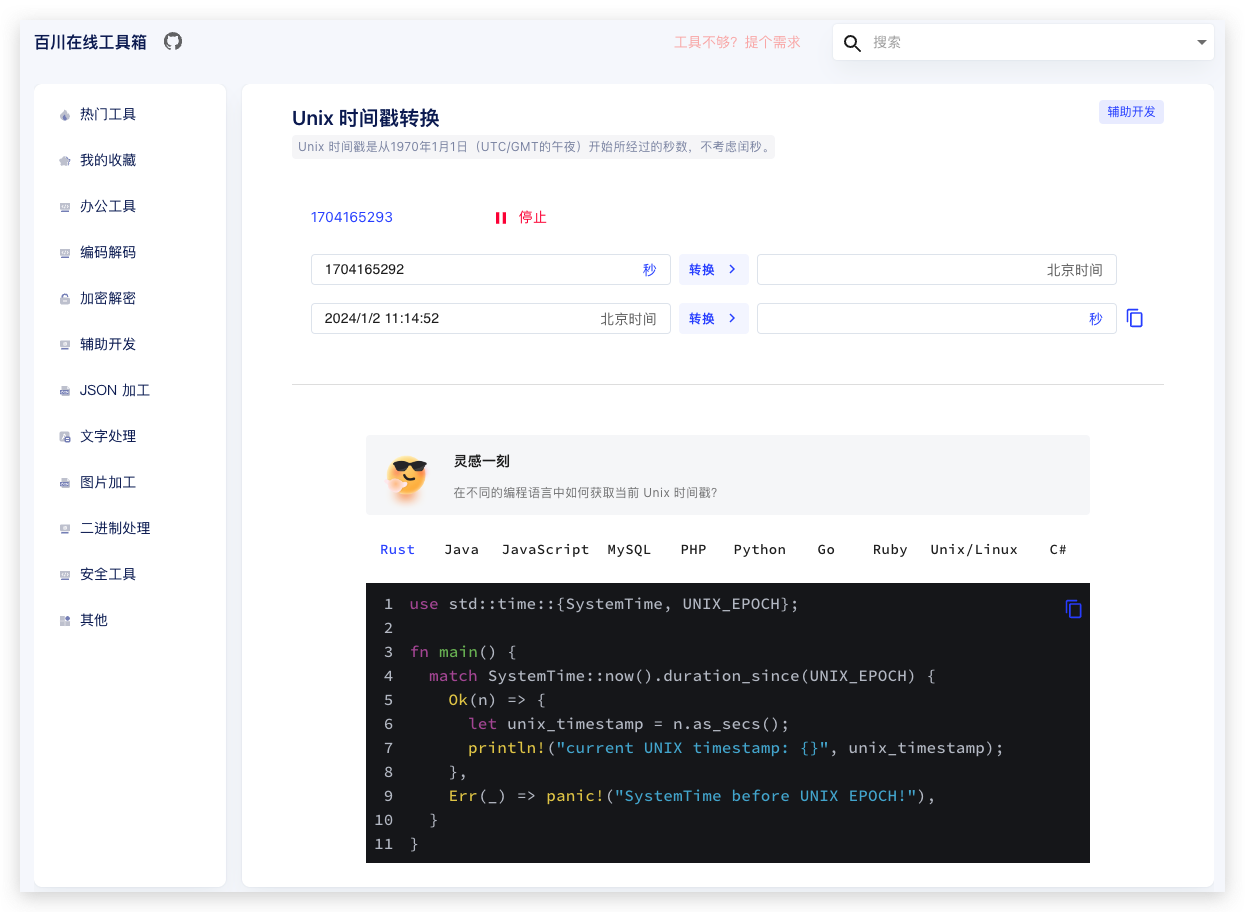This screenshot has height=912, width=1245.
Task: Switch to the JavaScript code tab
Action: click(545, 549)
